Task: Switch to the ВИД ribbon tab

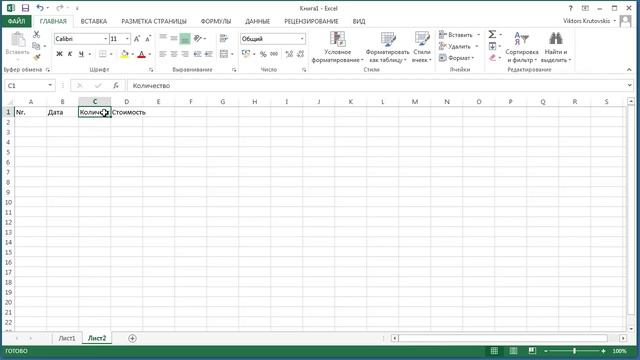Action: pyautogui.click(x=359, y=21)
